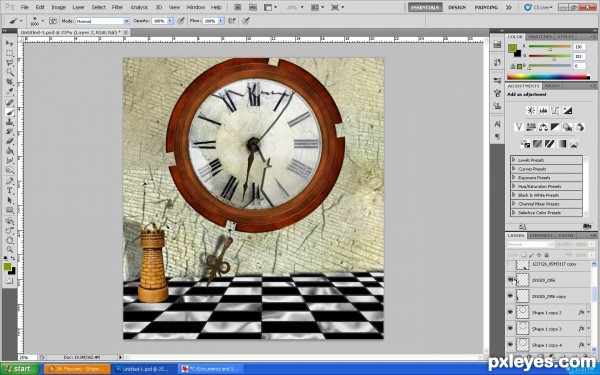Select the Horizontal Type tool

9,191
